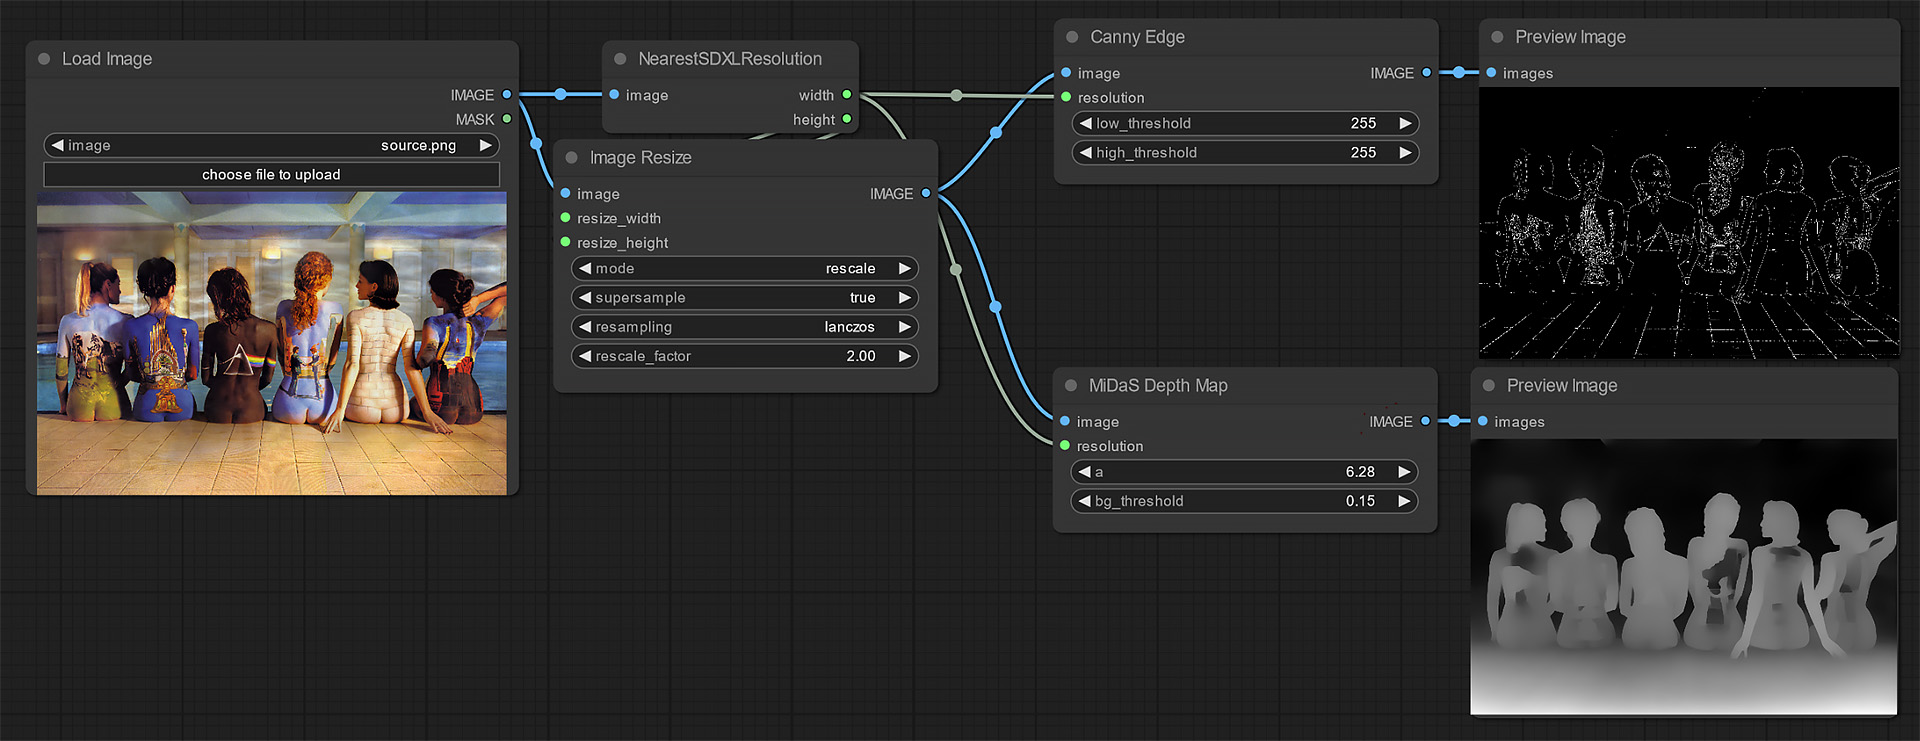Viewport: 1920px width, 741px height.
Task: Collapse the bottom Preview Image node next to MiDaS Depth Map
Action: coord(1489,386)
